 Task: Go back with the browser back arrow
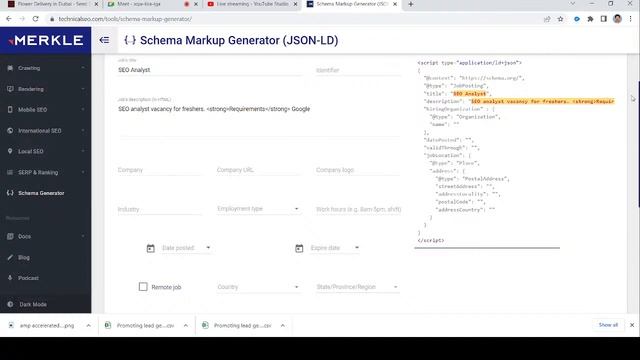click(x=9, y=19)
